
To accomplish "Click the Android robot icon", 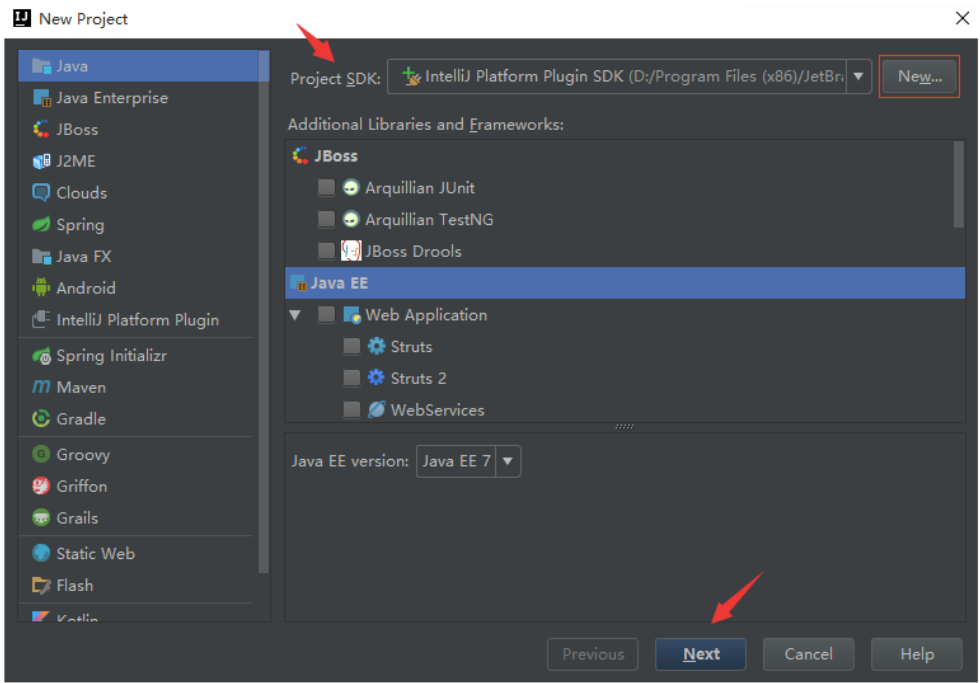I will 41,287.
